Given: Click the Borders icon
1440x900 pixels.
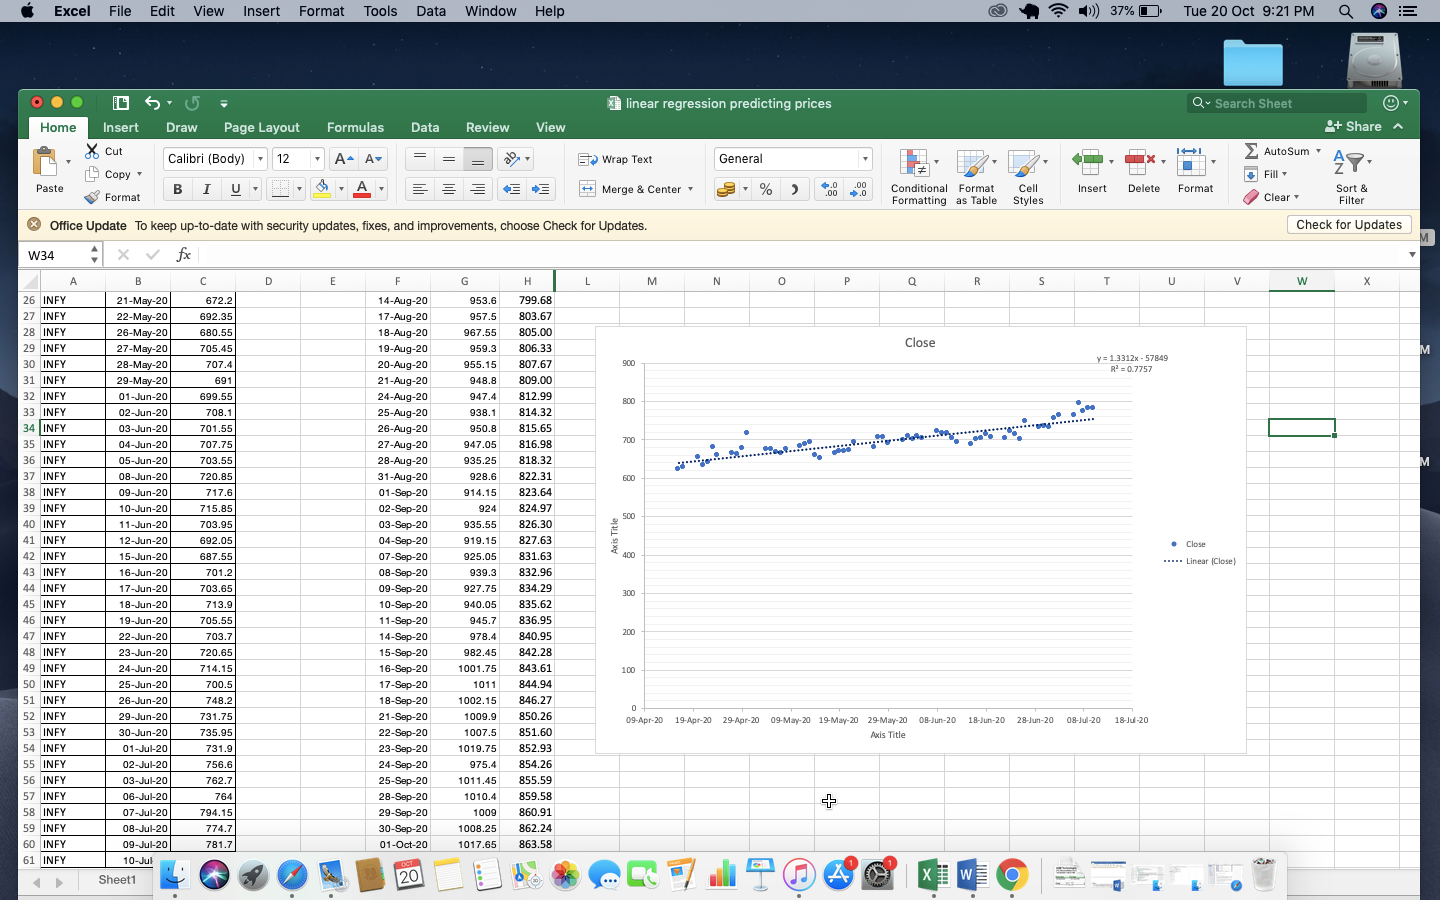Looking at the screenshot, I should 281,189.
